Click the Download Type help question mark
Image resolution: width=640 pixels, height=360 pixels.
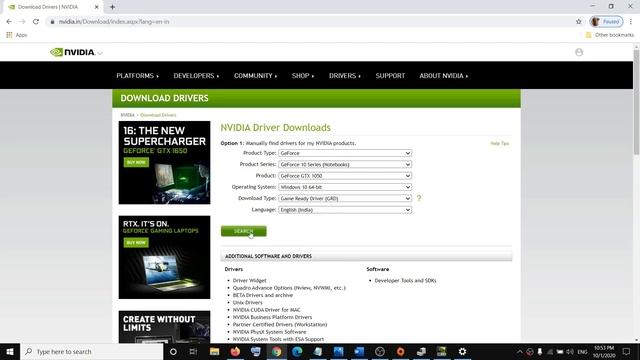tap(419, 198)
